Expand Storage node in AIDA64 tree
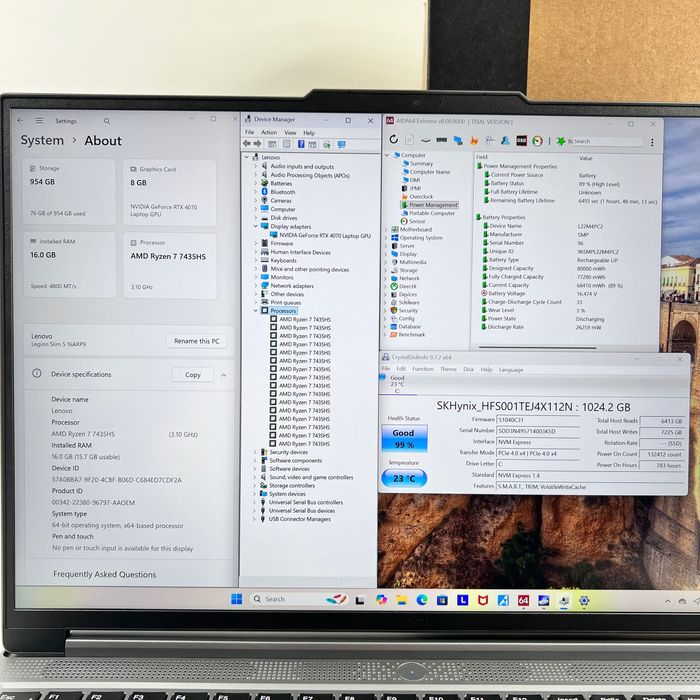The width and height of the screenshot is (700, 700). [386, 270]
